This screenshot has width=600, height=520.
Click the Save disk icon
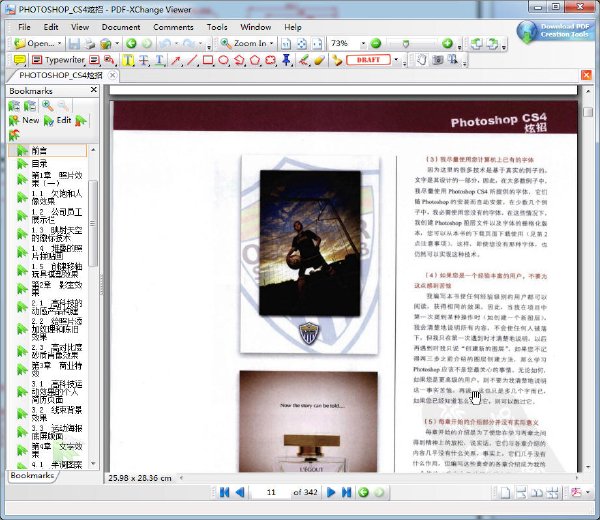[x=74, y=44]
